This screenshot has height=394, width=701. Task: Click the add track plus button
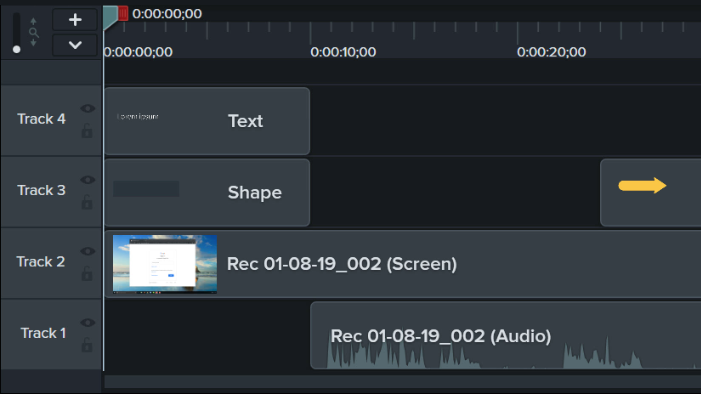pos(75,20)
